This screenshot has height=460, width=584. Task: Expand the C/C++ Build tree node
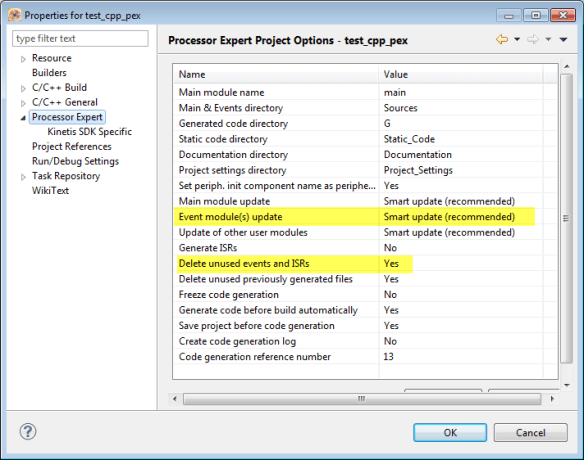tap(23, 88)
